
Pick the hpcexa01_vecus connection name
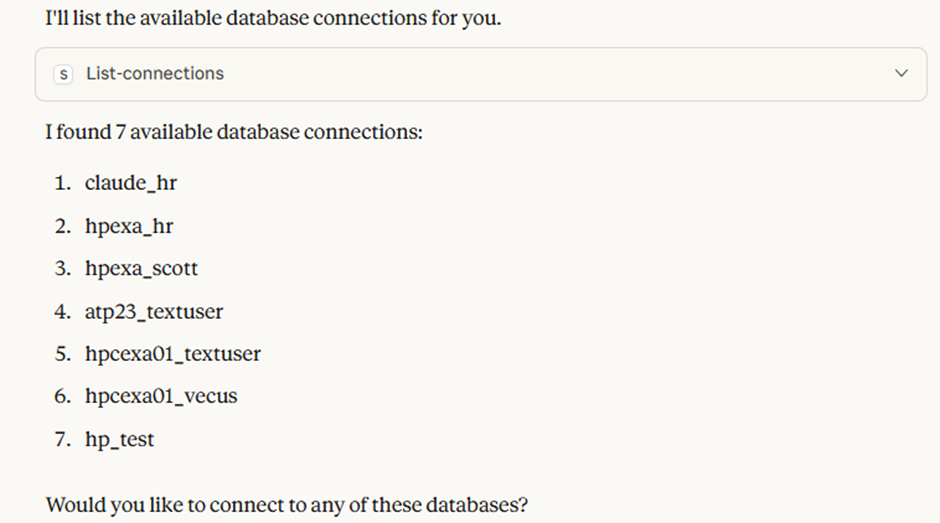click(161, 397)
